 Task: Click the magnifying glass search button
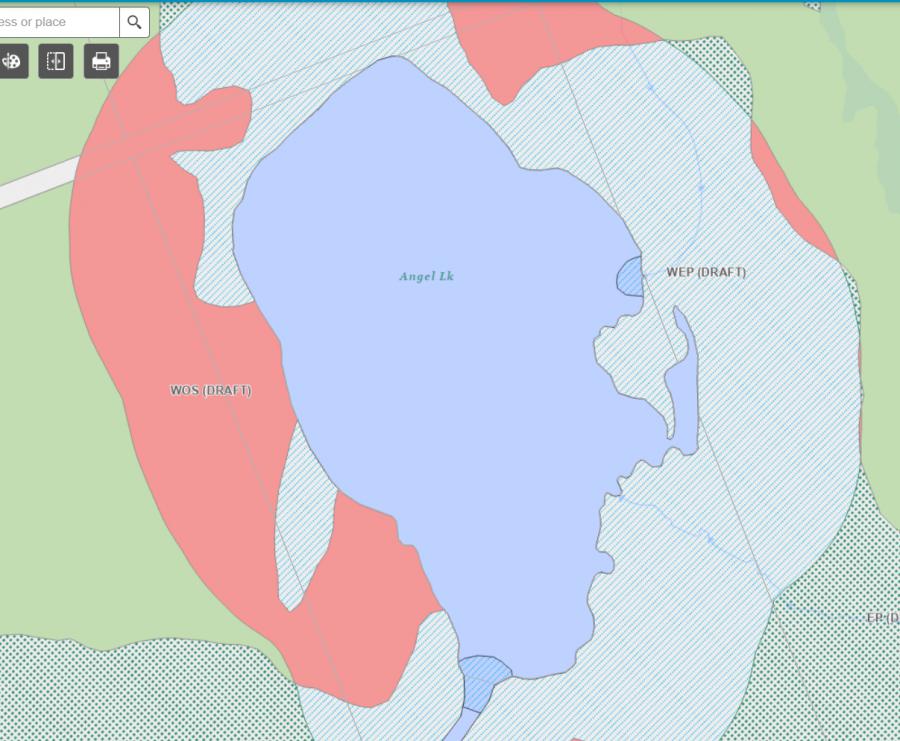pos(134,22)
